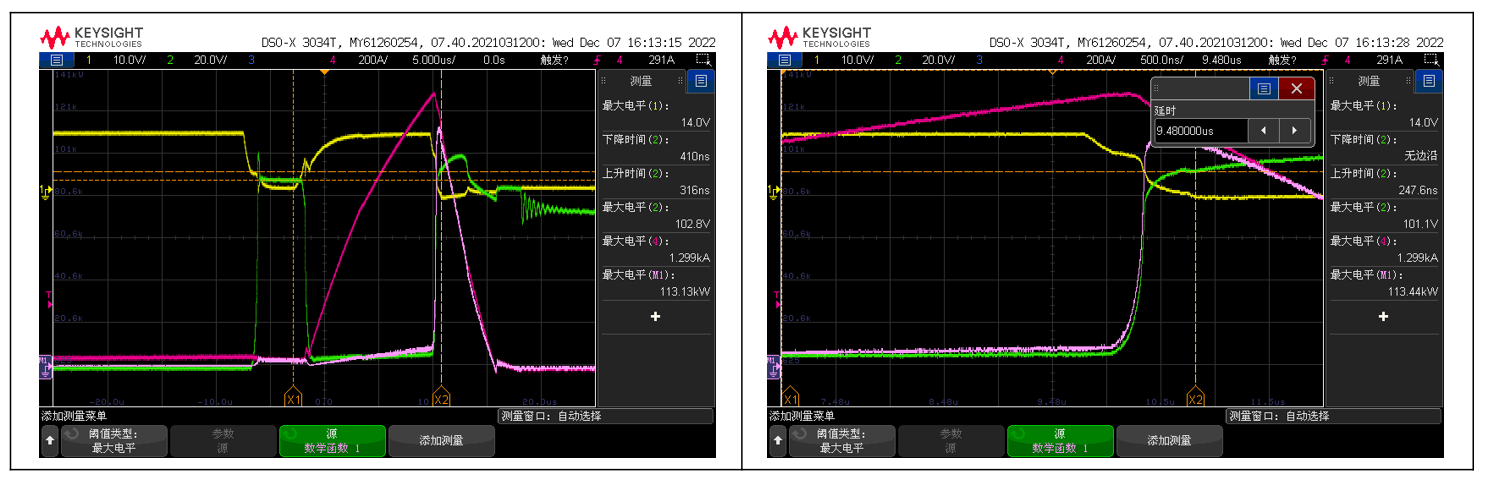
Task: Click zoom box icon in left oscilloscope header
Action: [703, 60]
